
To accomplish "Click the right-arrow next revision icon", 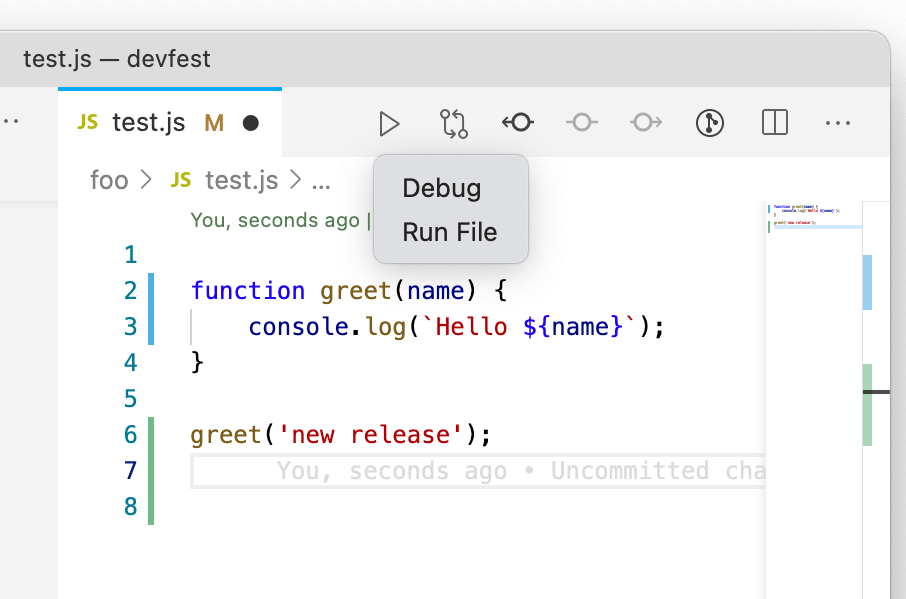I will tap(645, 123).
